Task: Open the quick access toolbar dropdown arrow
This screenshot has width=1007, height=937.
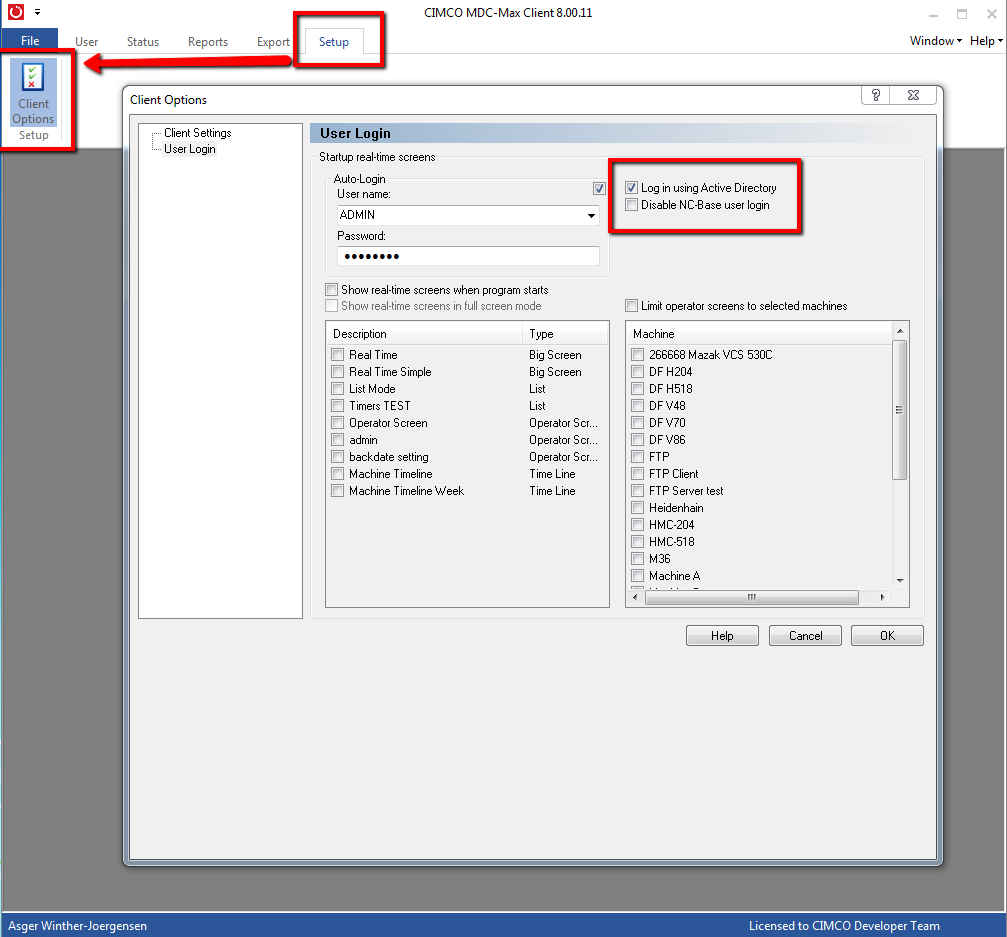Action: pos(37,12)
